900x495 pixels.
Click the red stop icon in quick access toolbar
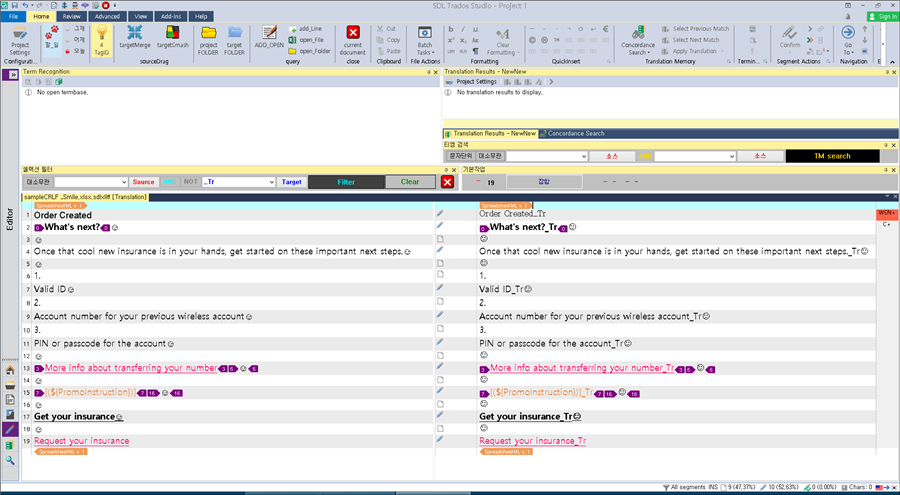[106, 5]
